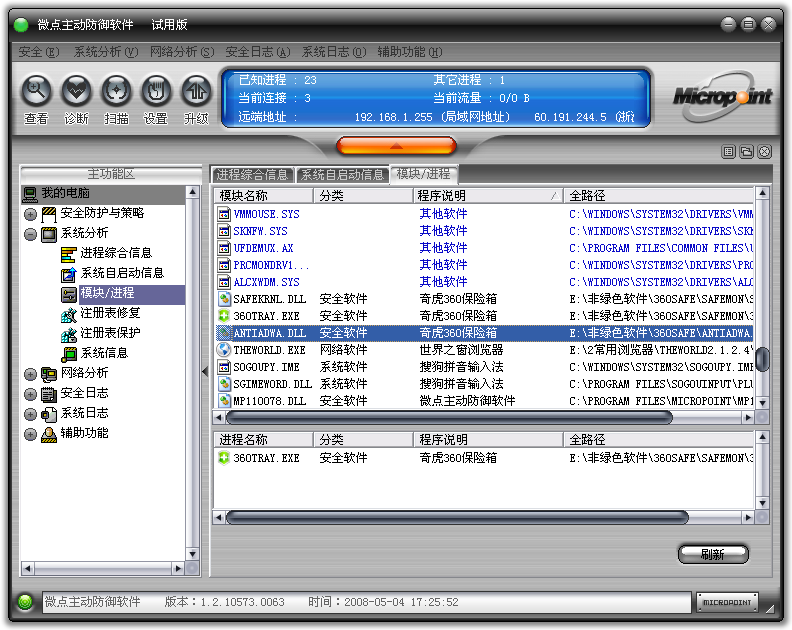The image size is (792, 630).
Task: Sort by 程序说明 column header
Action: 488,196
